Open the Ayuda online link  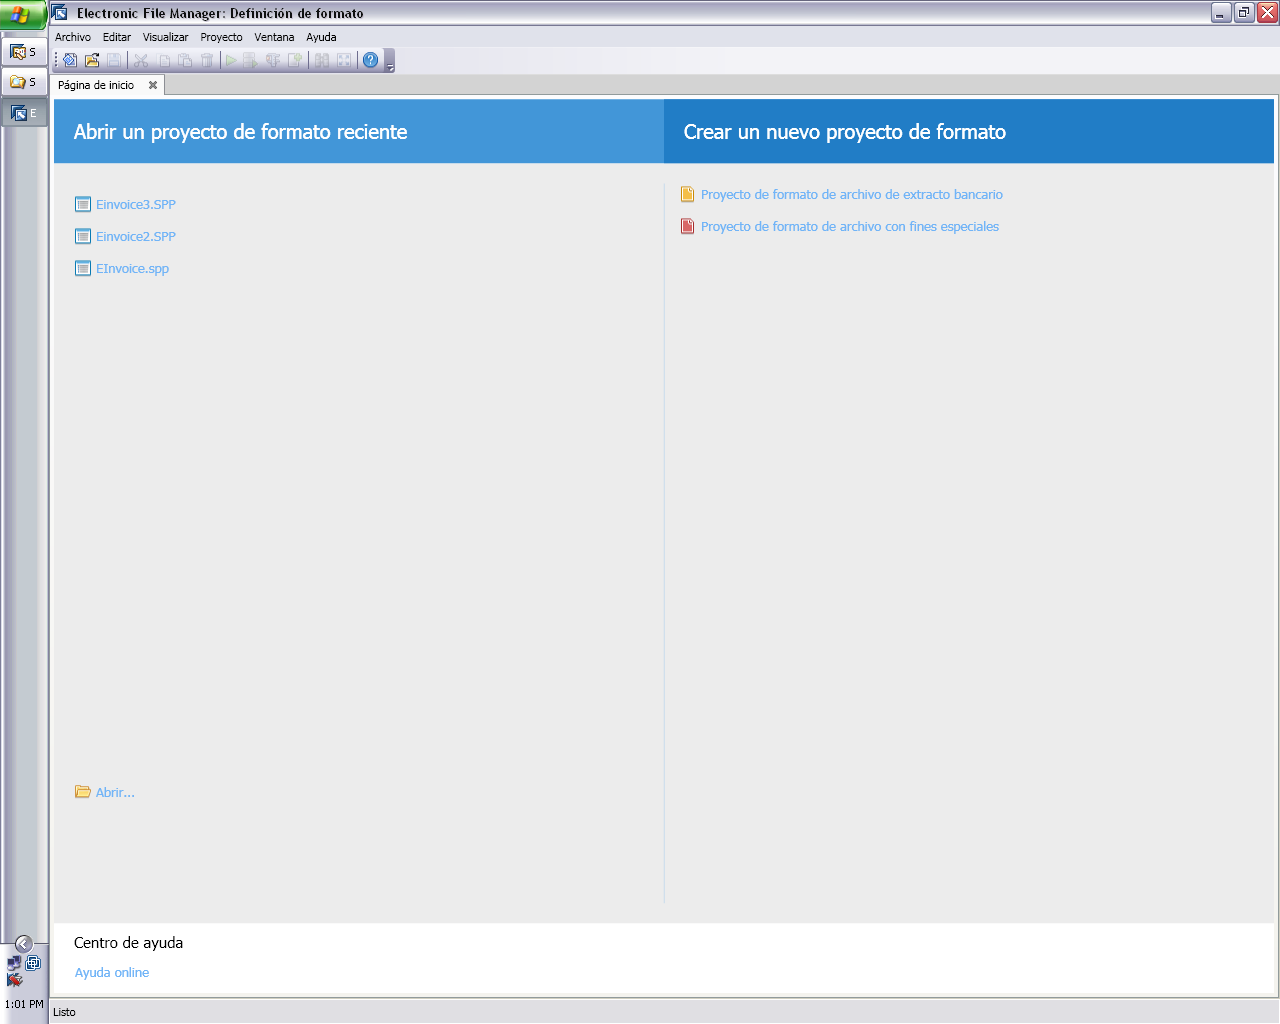point(111,972)
